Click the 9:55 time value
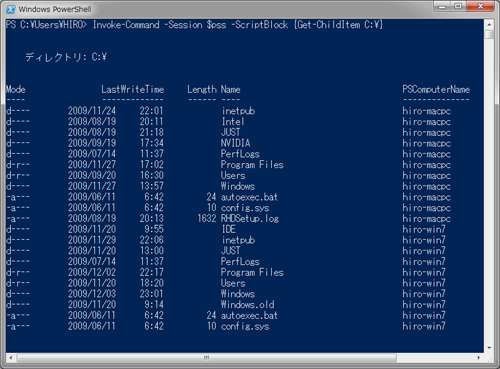Viewport: 500px width, 369px height. click(x=154, y=229)
